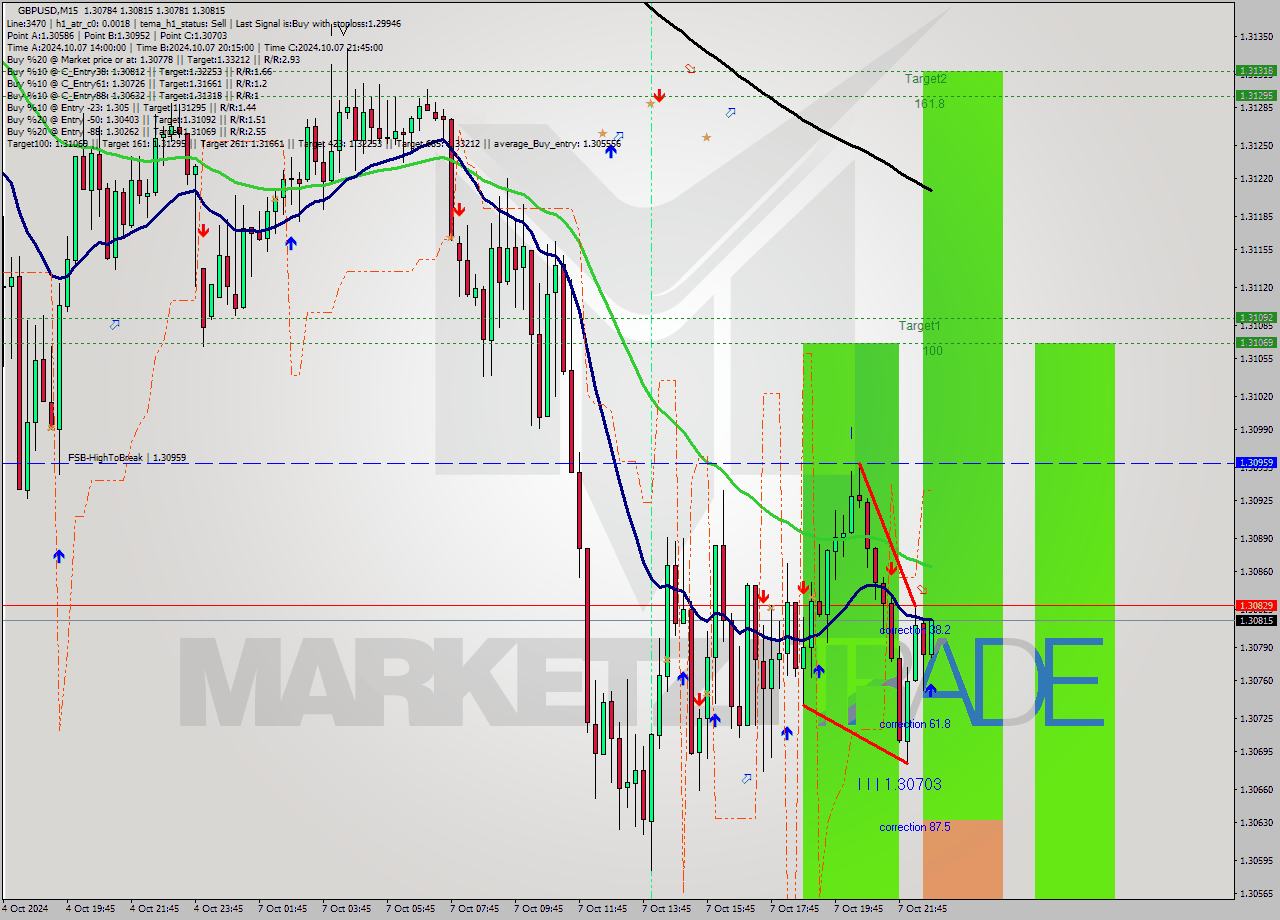Screen dimensions: 1280x920
Task: Click the '7 Oct 13:45' time axis label
Action: [x=667, y=909]
